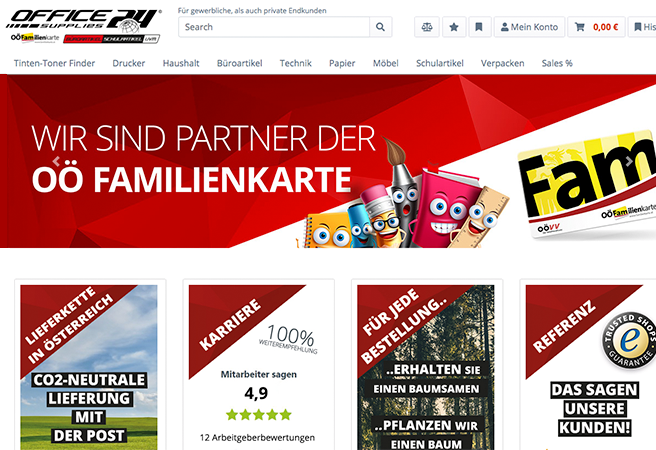Click the red Büroartikel Schulartikel badge
The height and width of the screenshot is (450, 656).
click(112, 39)
